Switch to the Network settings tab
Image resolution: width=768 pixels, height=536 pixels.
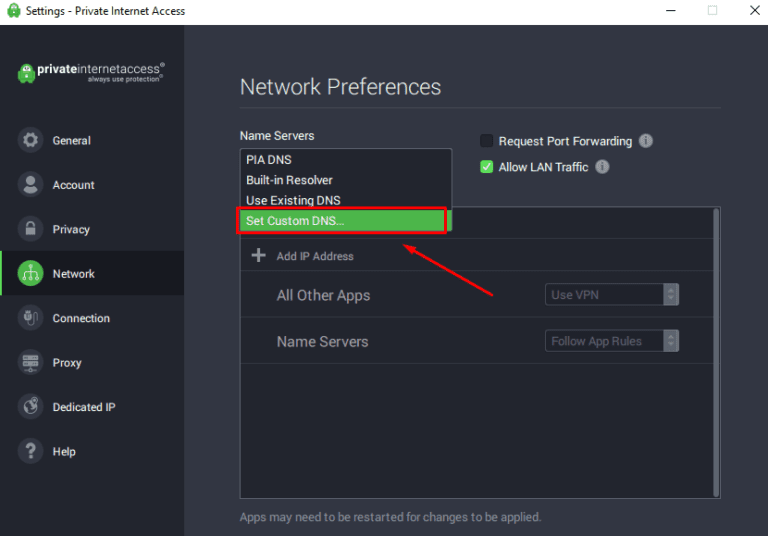click(x=73, y=274)
